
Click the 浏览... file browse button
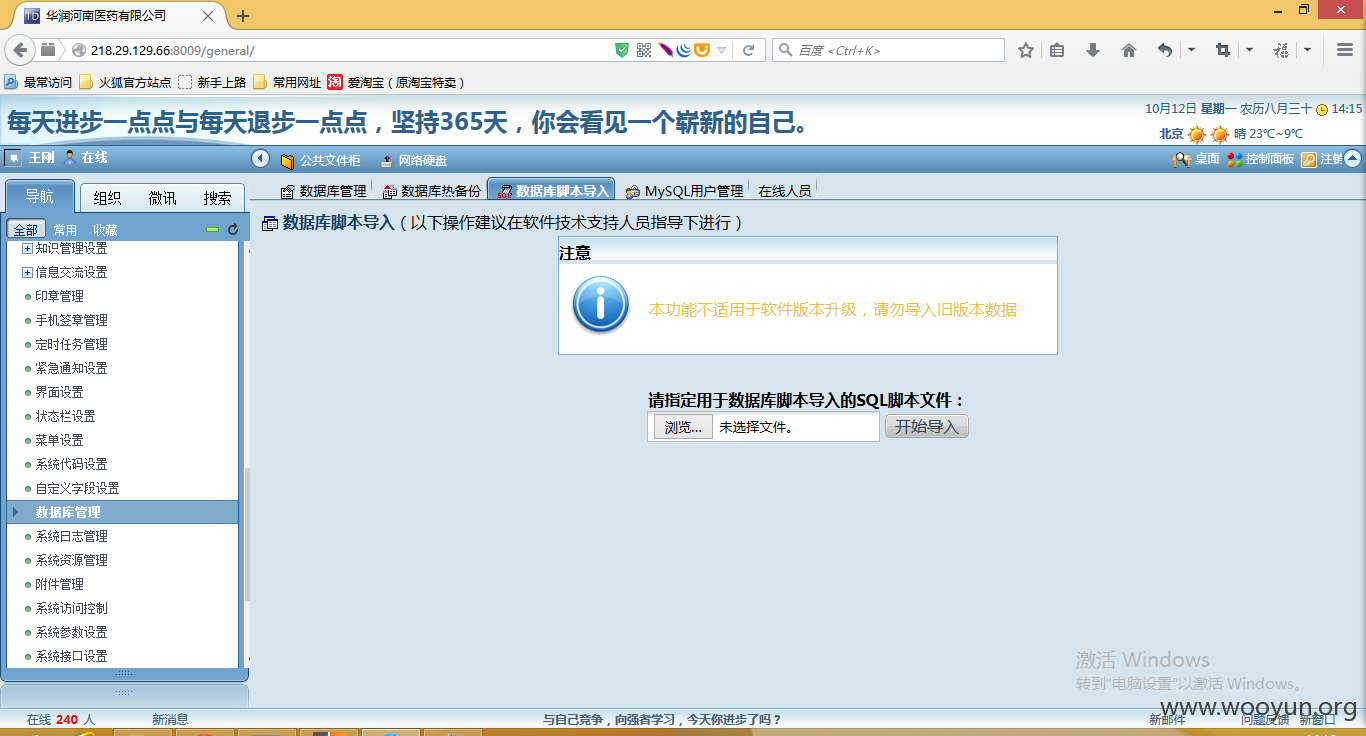[683, 427]
